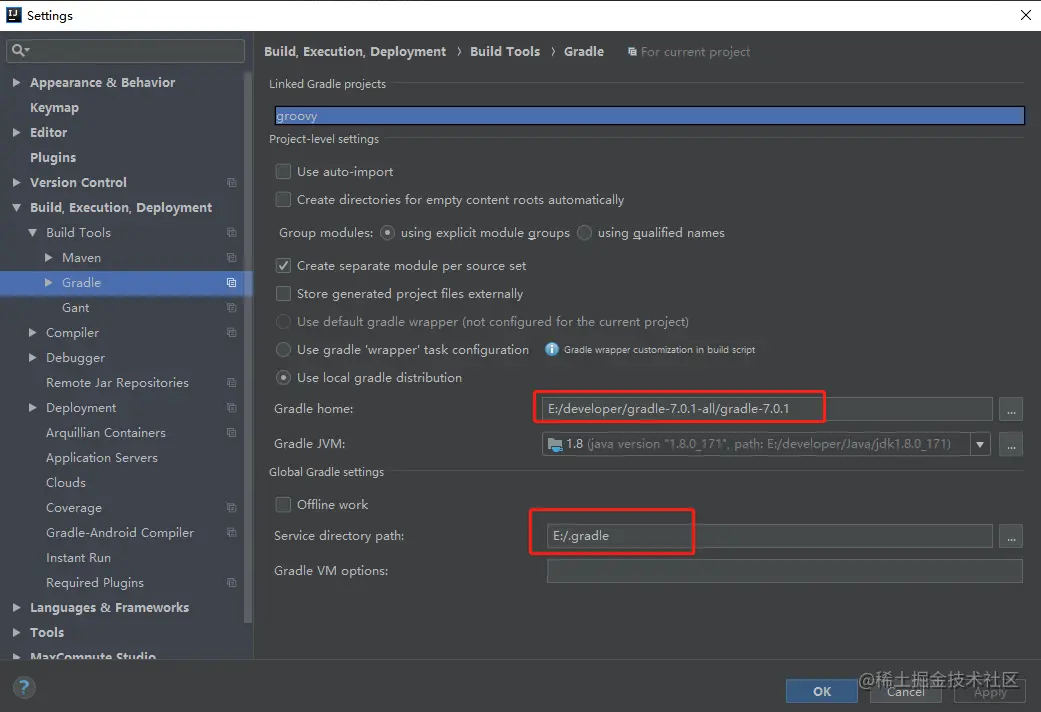Click the project-level icon next to Deployment
1041x712 pixels.
(231, 408)
